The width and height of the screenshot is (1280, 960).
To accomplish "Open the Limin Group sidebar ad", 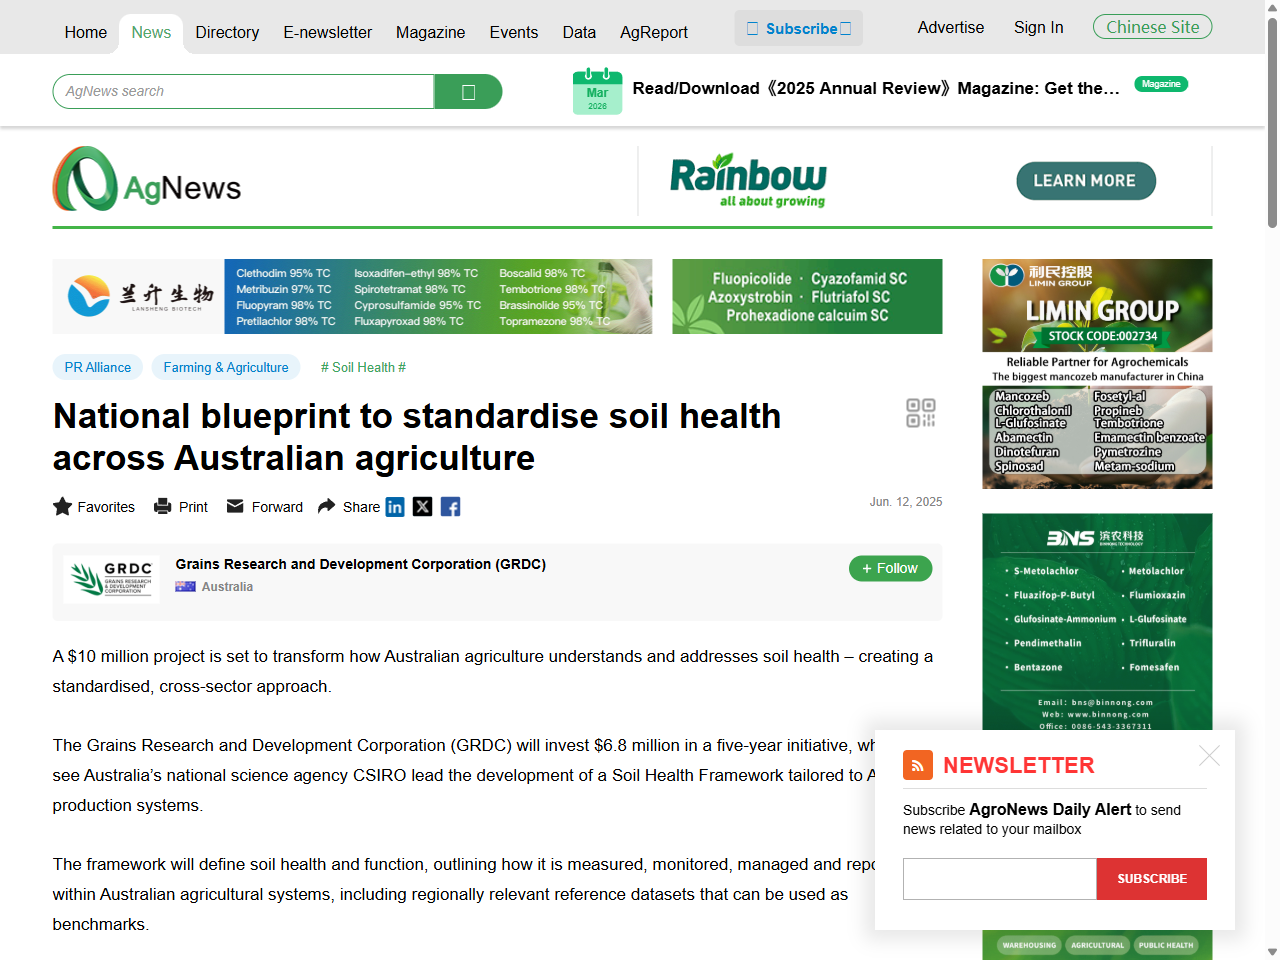I will click(1097, 374).
